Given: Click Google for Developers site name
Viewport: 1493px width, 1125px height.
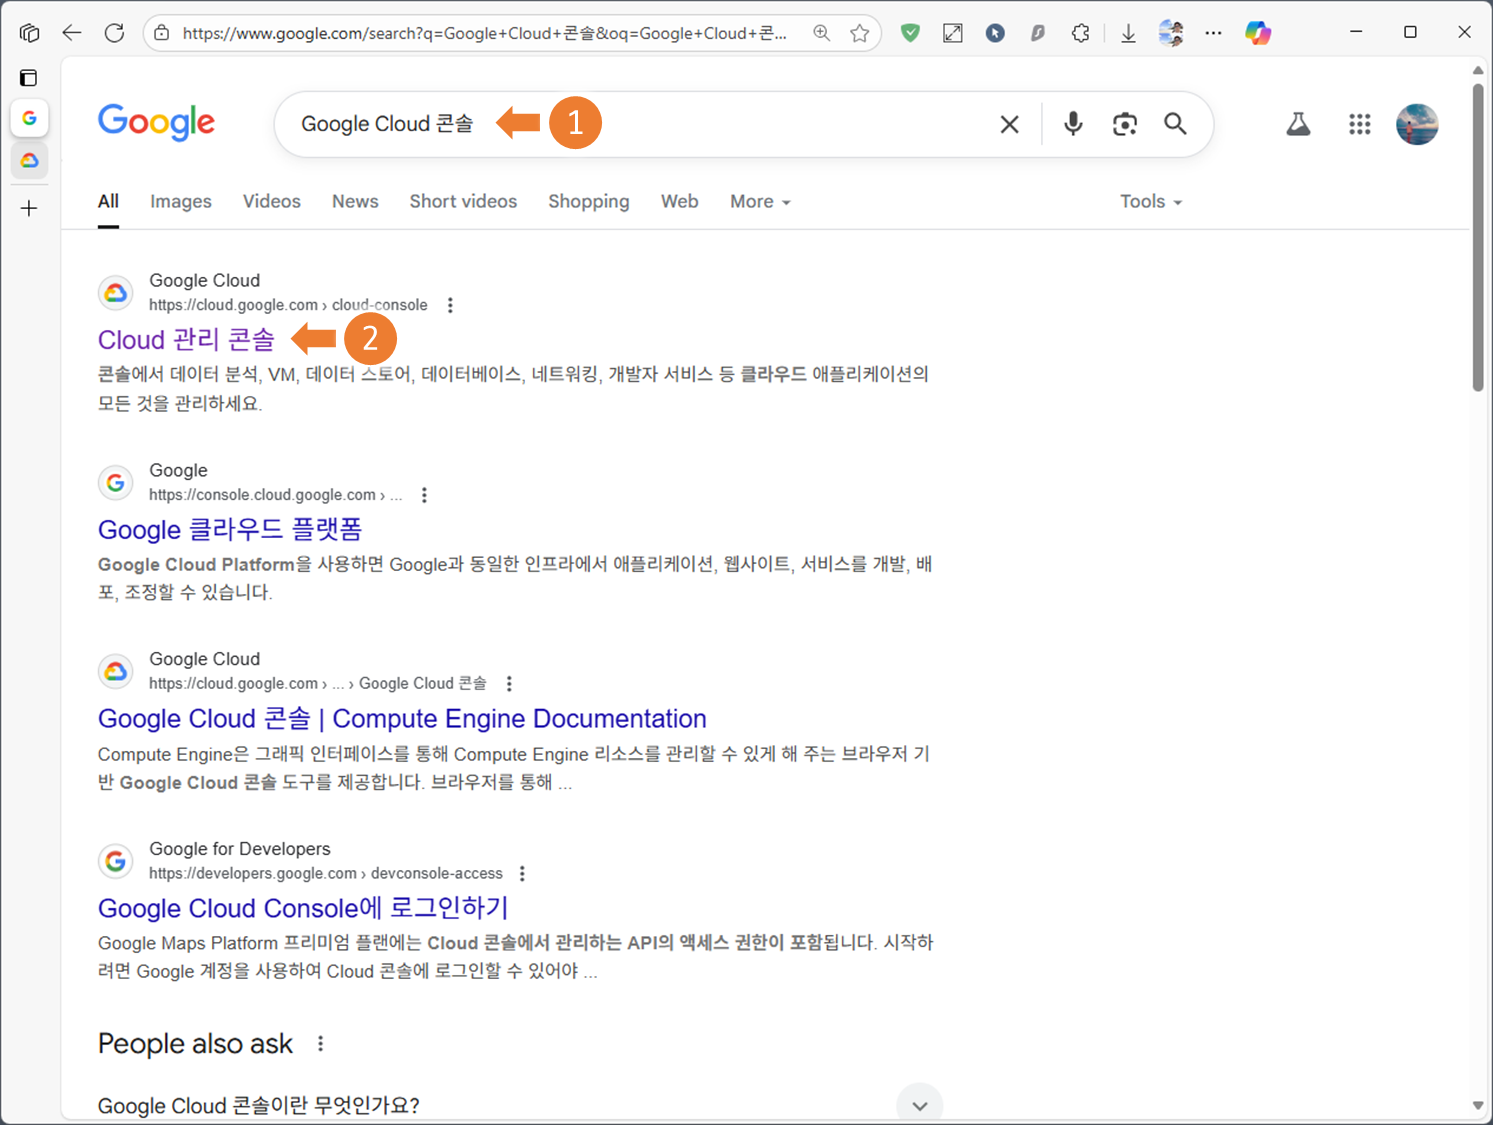Looking at the screenshot, I should (x=240, y=849).
